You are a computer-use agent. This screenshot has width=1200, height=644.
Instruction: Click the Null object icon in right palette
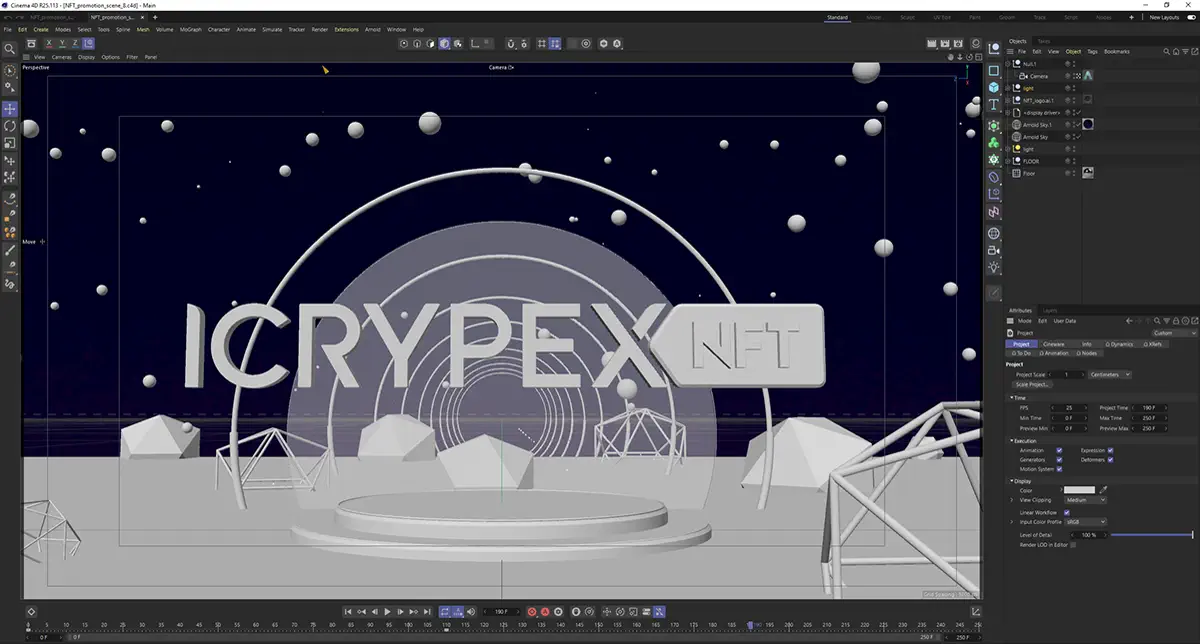click(x=994, y=49)
